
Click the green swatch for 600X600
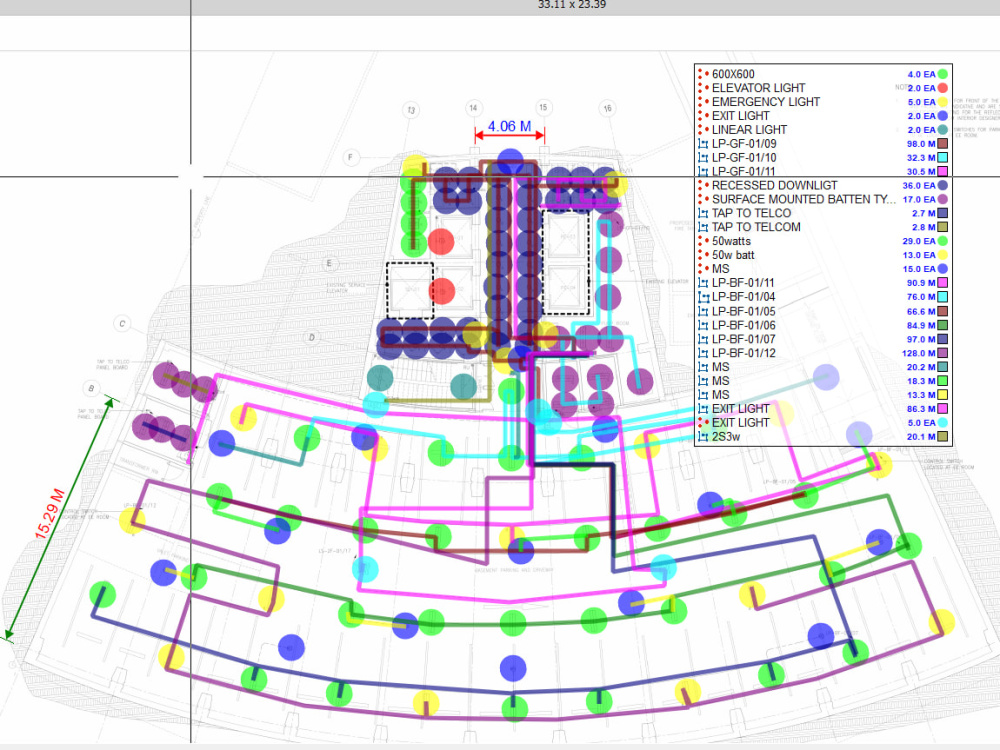click(x=942, y=74)
